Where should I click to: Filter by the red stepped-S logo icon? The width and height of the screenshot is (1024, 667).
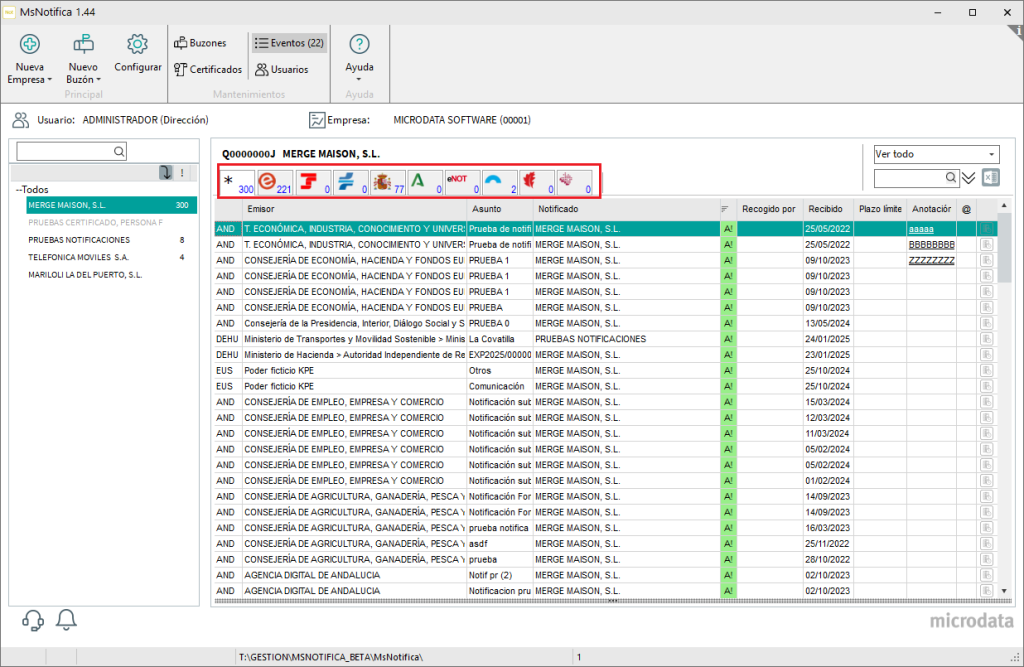(x=313, y=182)
